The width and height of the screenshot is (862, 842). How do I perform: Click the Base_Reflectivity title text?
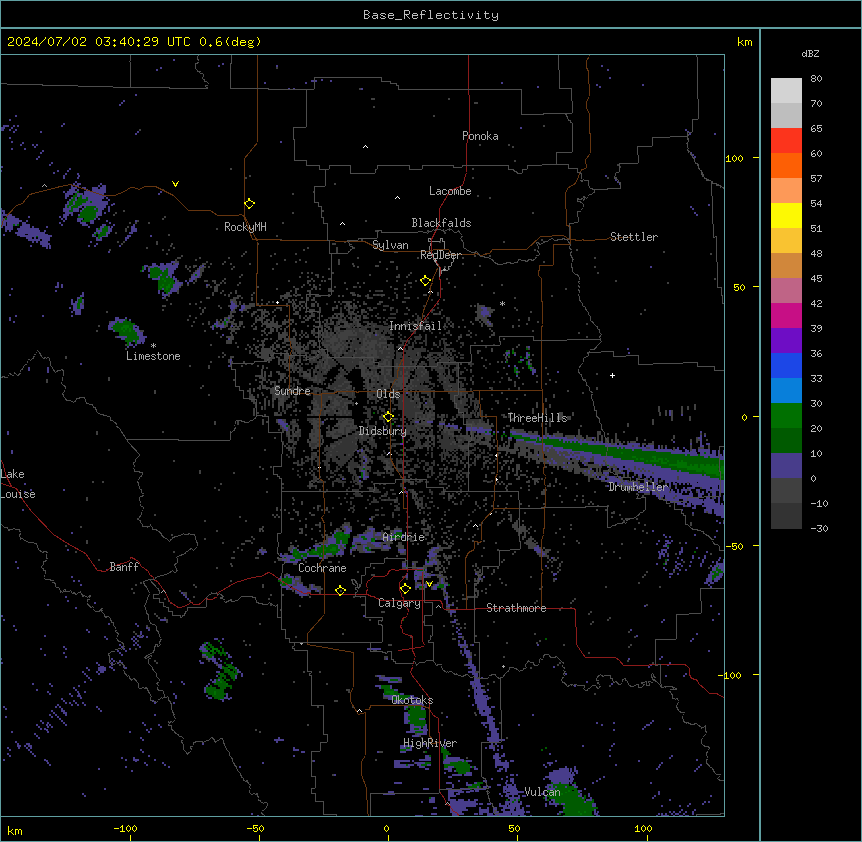click(431, 15)
